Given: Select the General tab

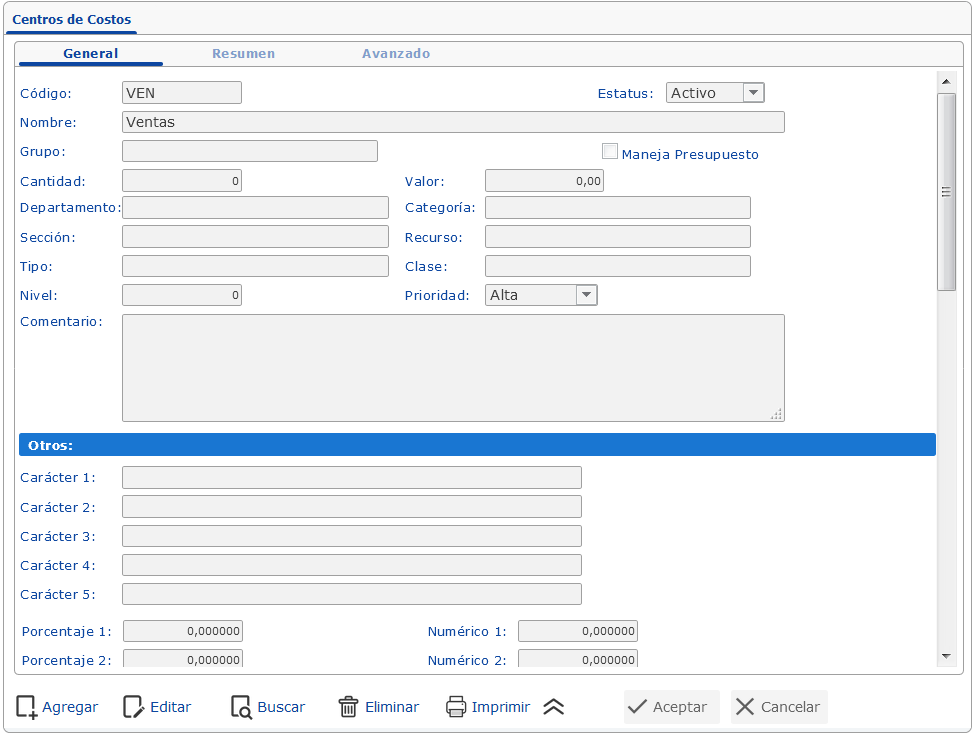Looking at the screenshot, I should click(x=91, y=54).
